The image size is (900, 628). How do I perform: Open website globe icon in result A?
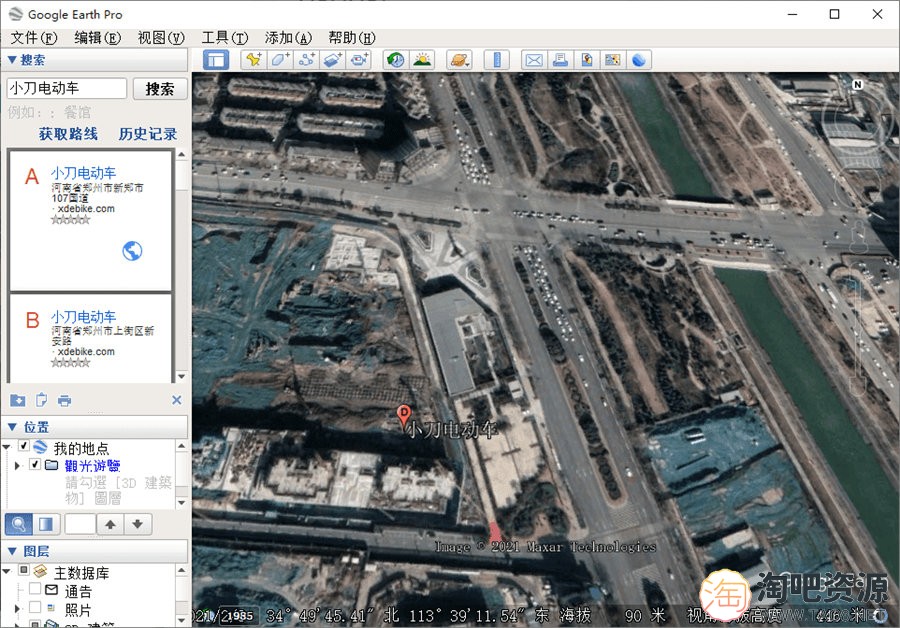click(132, 251)
